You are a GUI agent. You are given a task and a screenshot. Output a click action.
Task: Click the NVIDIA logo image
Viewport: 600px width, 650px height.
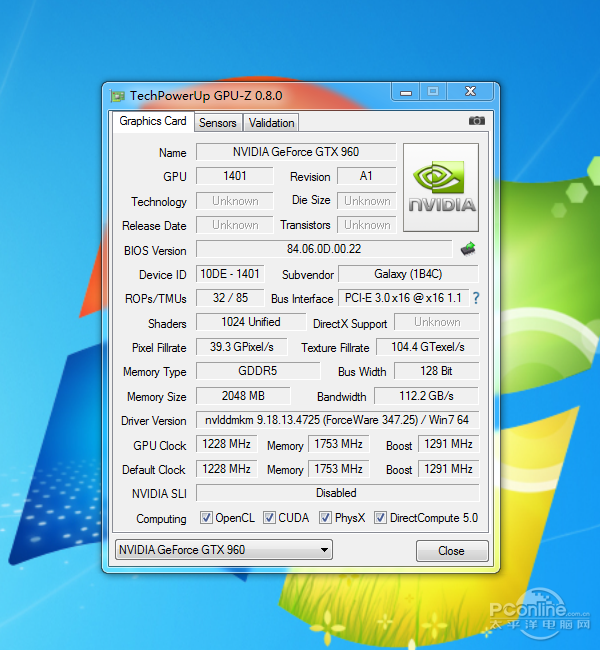click(x=441, y=187)
